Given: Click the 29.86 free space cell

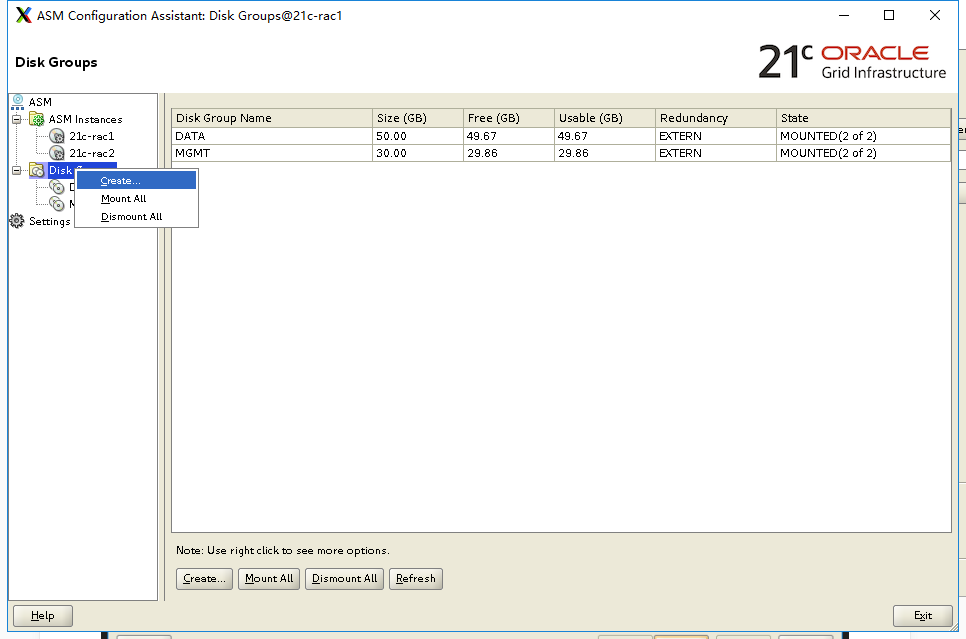Looking at the screenshot, I should 509,153.
